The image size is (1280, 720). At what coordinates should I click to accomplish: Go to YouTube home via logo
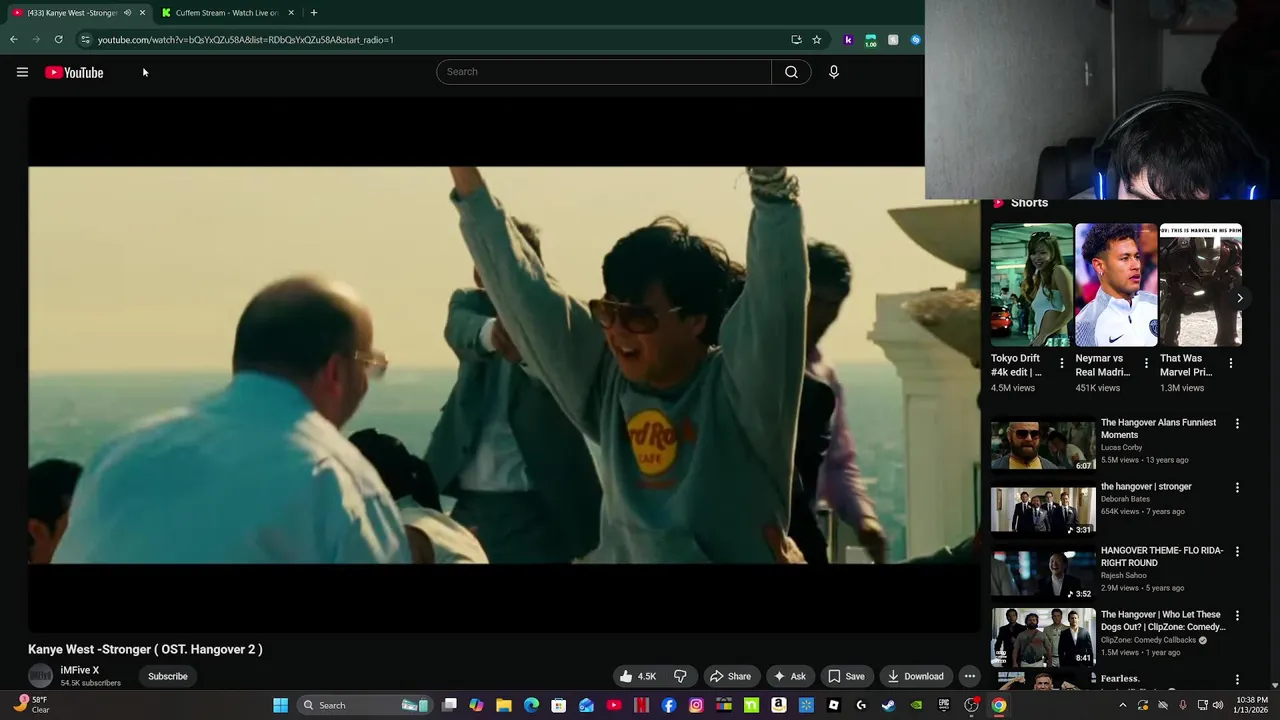pyautogui.click(x=74, y=72)
